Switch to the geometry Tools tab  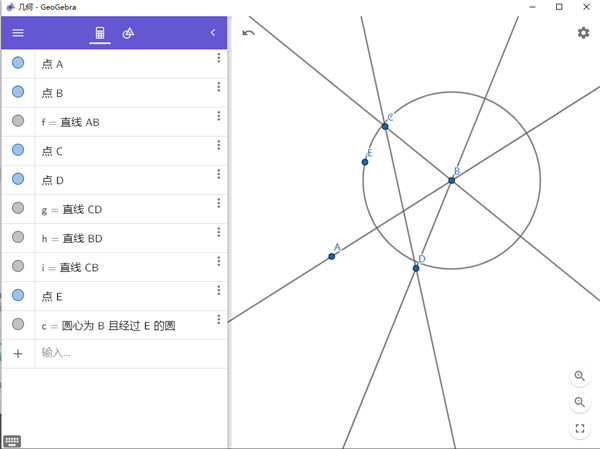point(128,33)
